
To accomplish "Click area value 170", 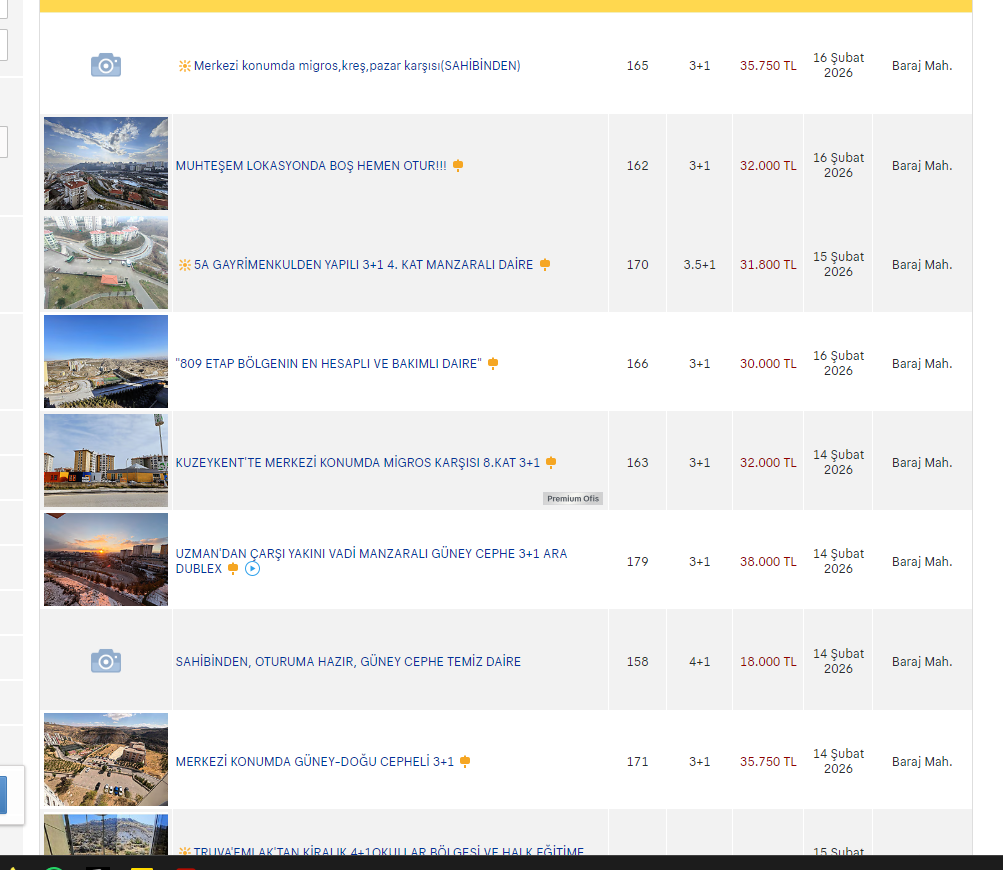I will pyautogui.click(x=638, y=265).
